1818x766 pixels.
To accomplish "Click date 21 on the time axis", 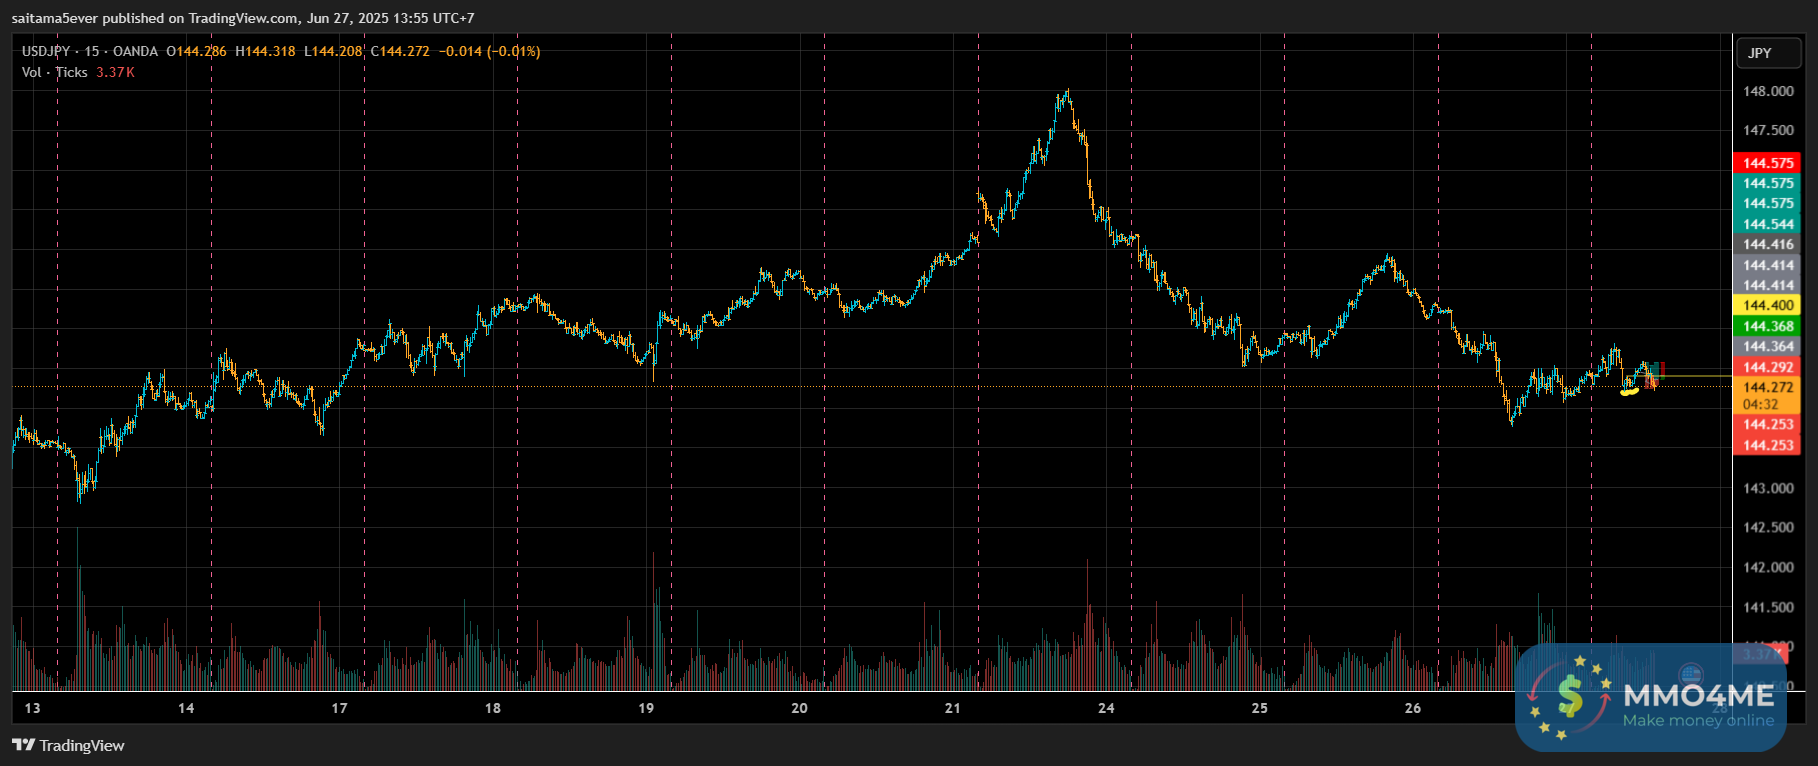I will (953, 708).
